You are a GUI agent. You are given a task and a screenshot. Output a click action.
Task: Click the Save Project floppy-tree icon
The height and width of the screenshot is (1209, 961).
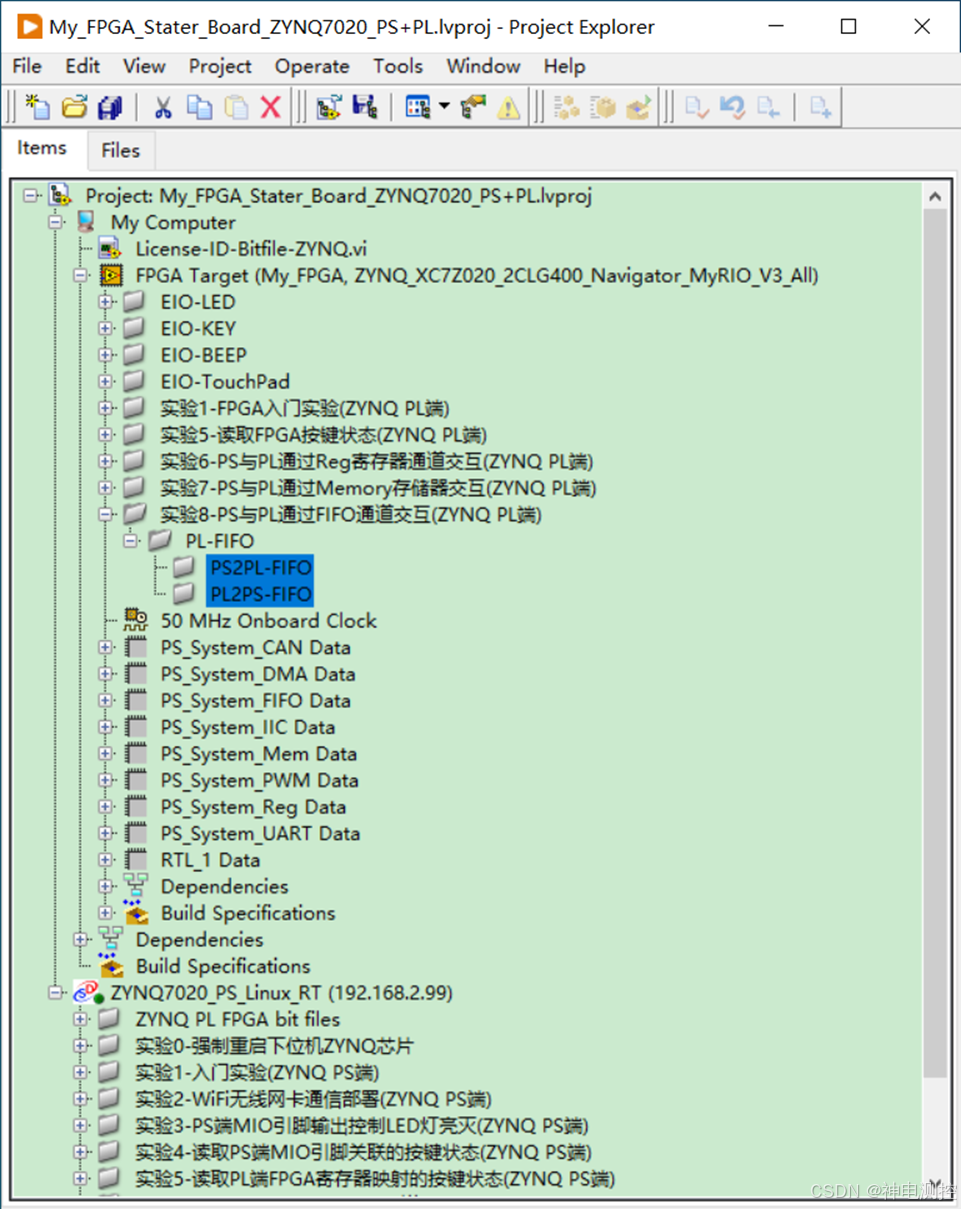point(364,107)
